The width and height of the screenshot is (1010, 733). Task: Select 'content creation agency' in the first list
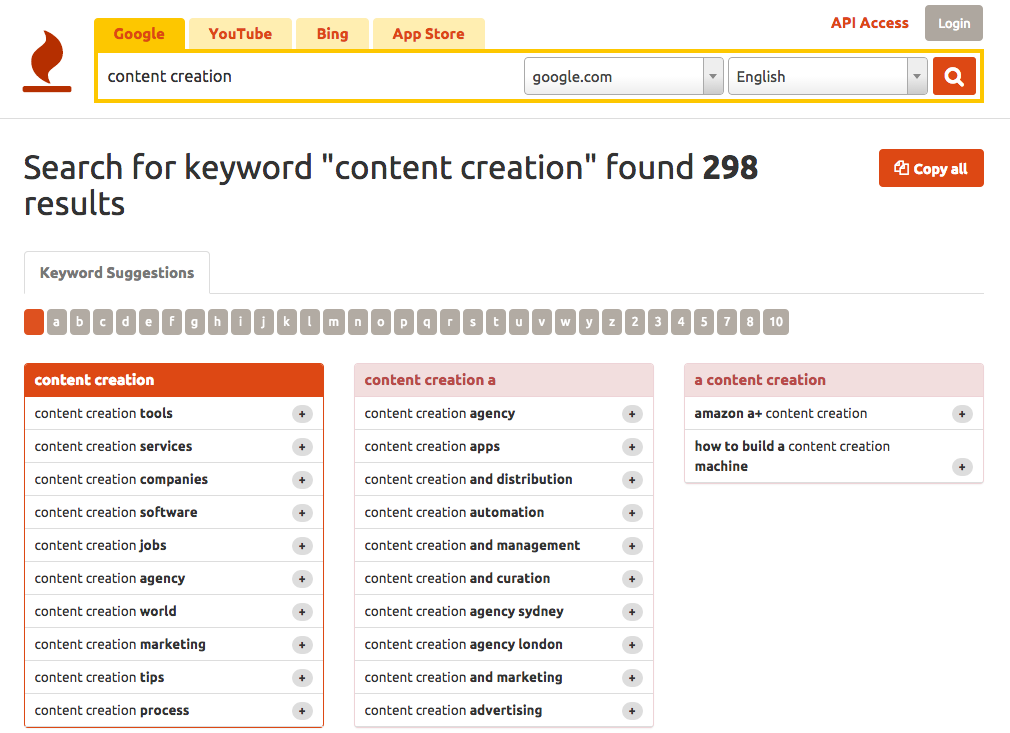click(x=110, y=578)
